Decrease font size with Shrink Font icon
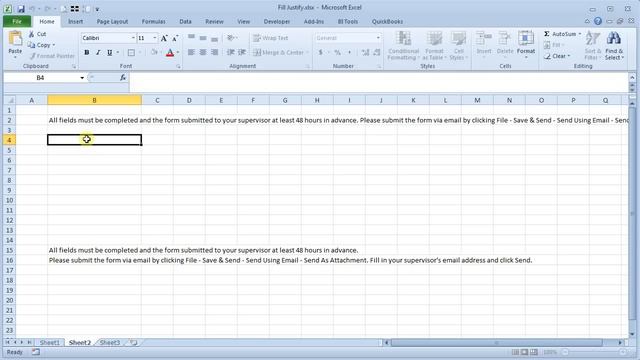 (x=175, y=38)
